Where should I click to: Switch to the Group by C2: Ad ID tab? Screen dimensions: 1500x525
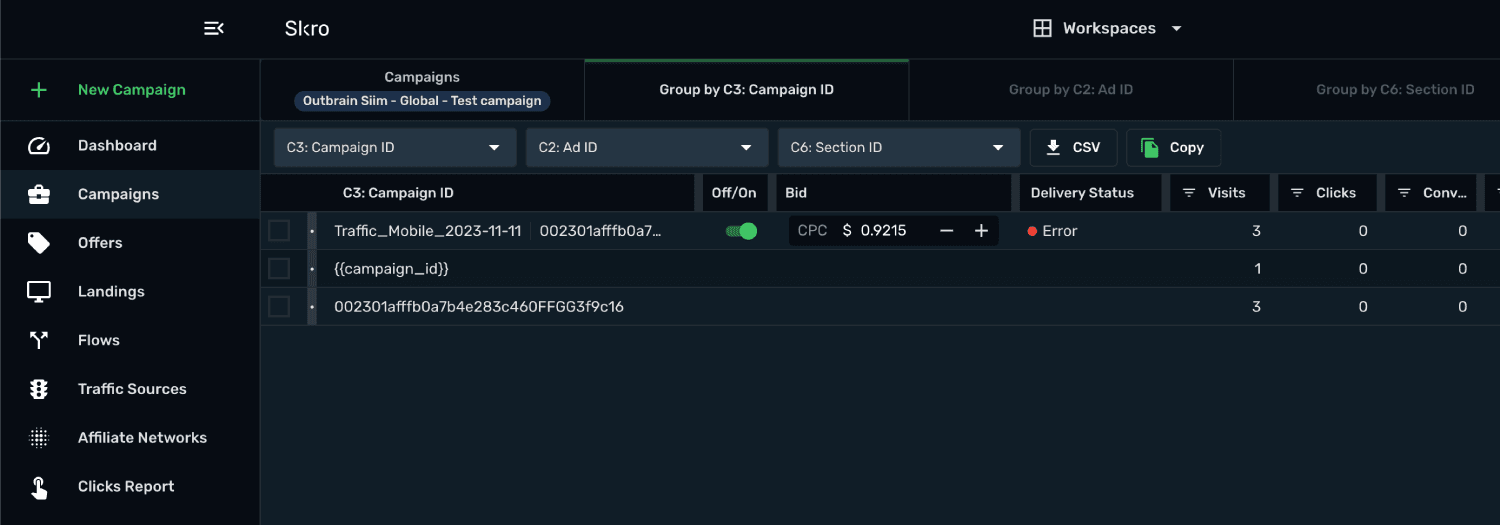pos(1071,90)
